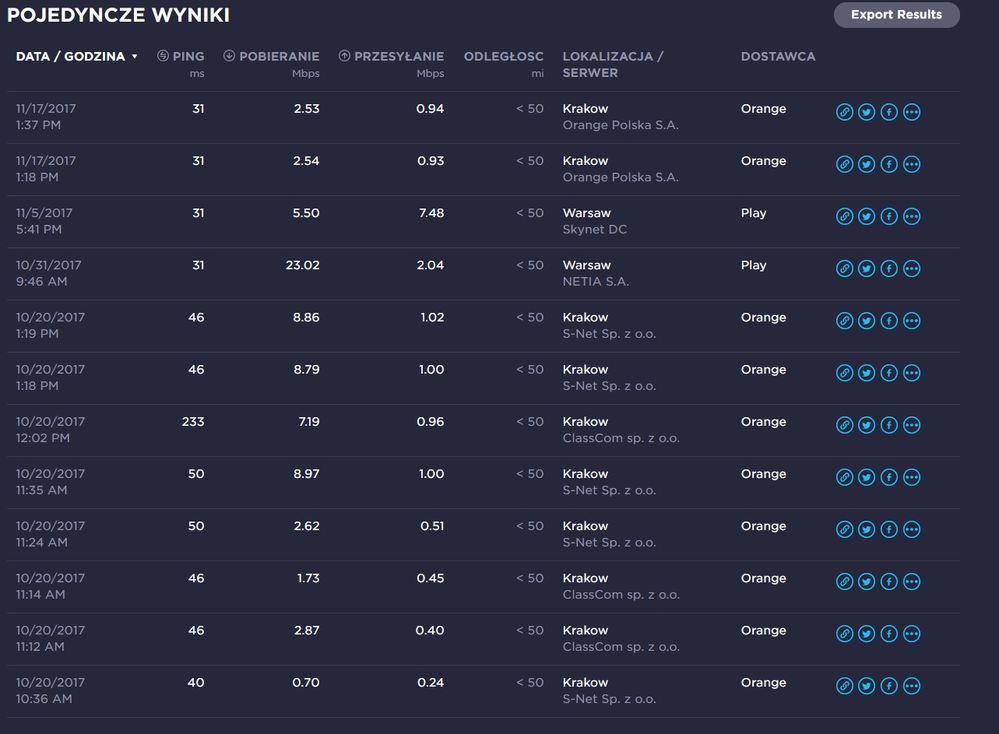Click the 7.48 upload speed value
Screen dimensions: 999x734
pos(431,213)
